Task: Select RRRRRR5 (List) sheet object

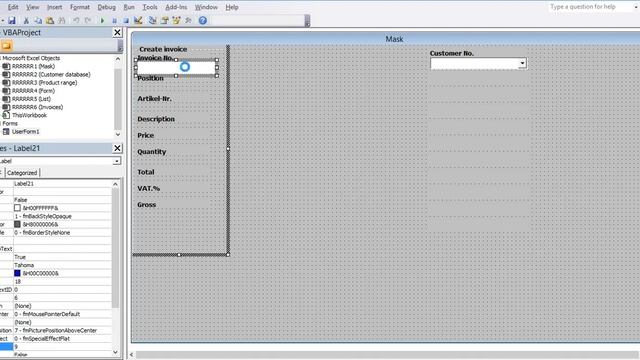Action: tap(31, 99)
